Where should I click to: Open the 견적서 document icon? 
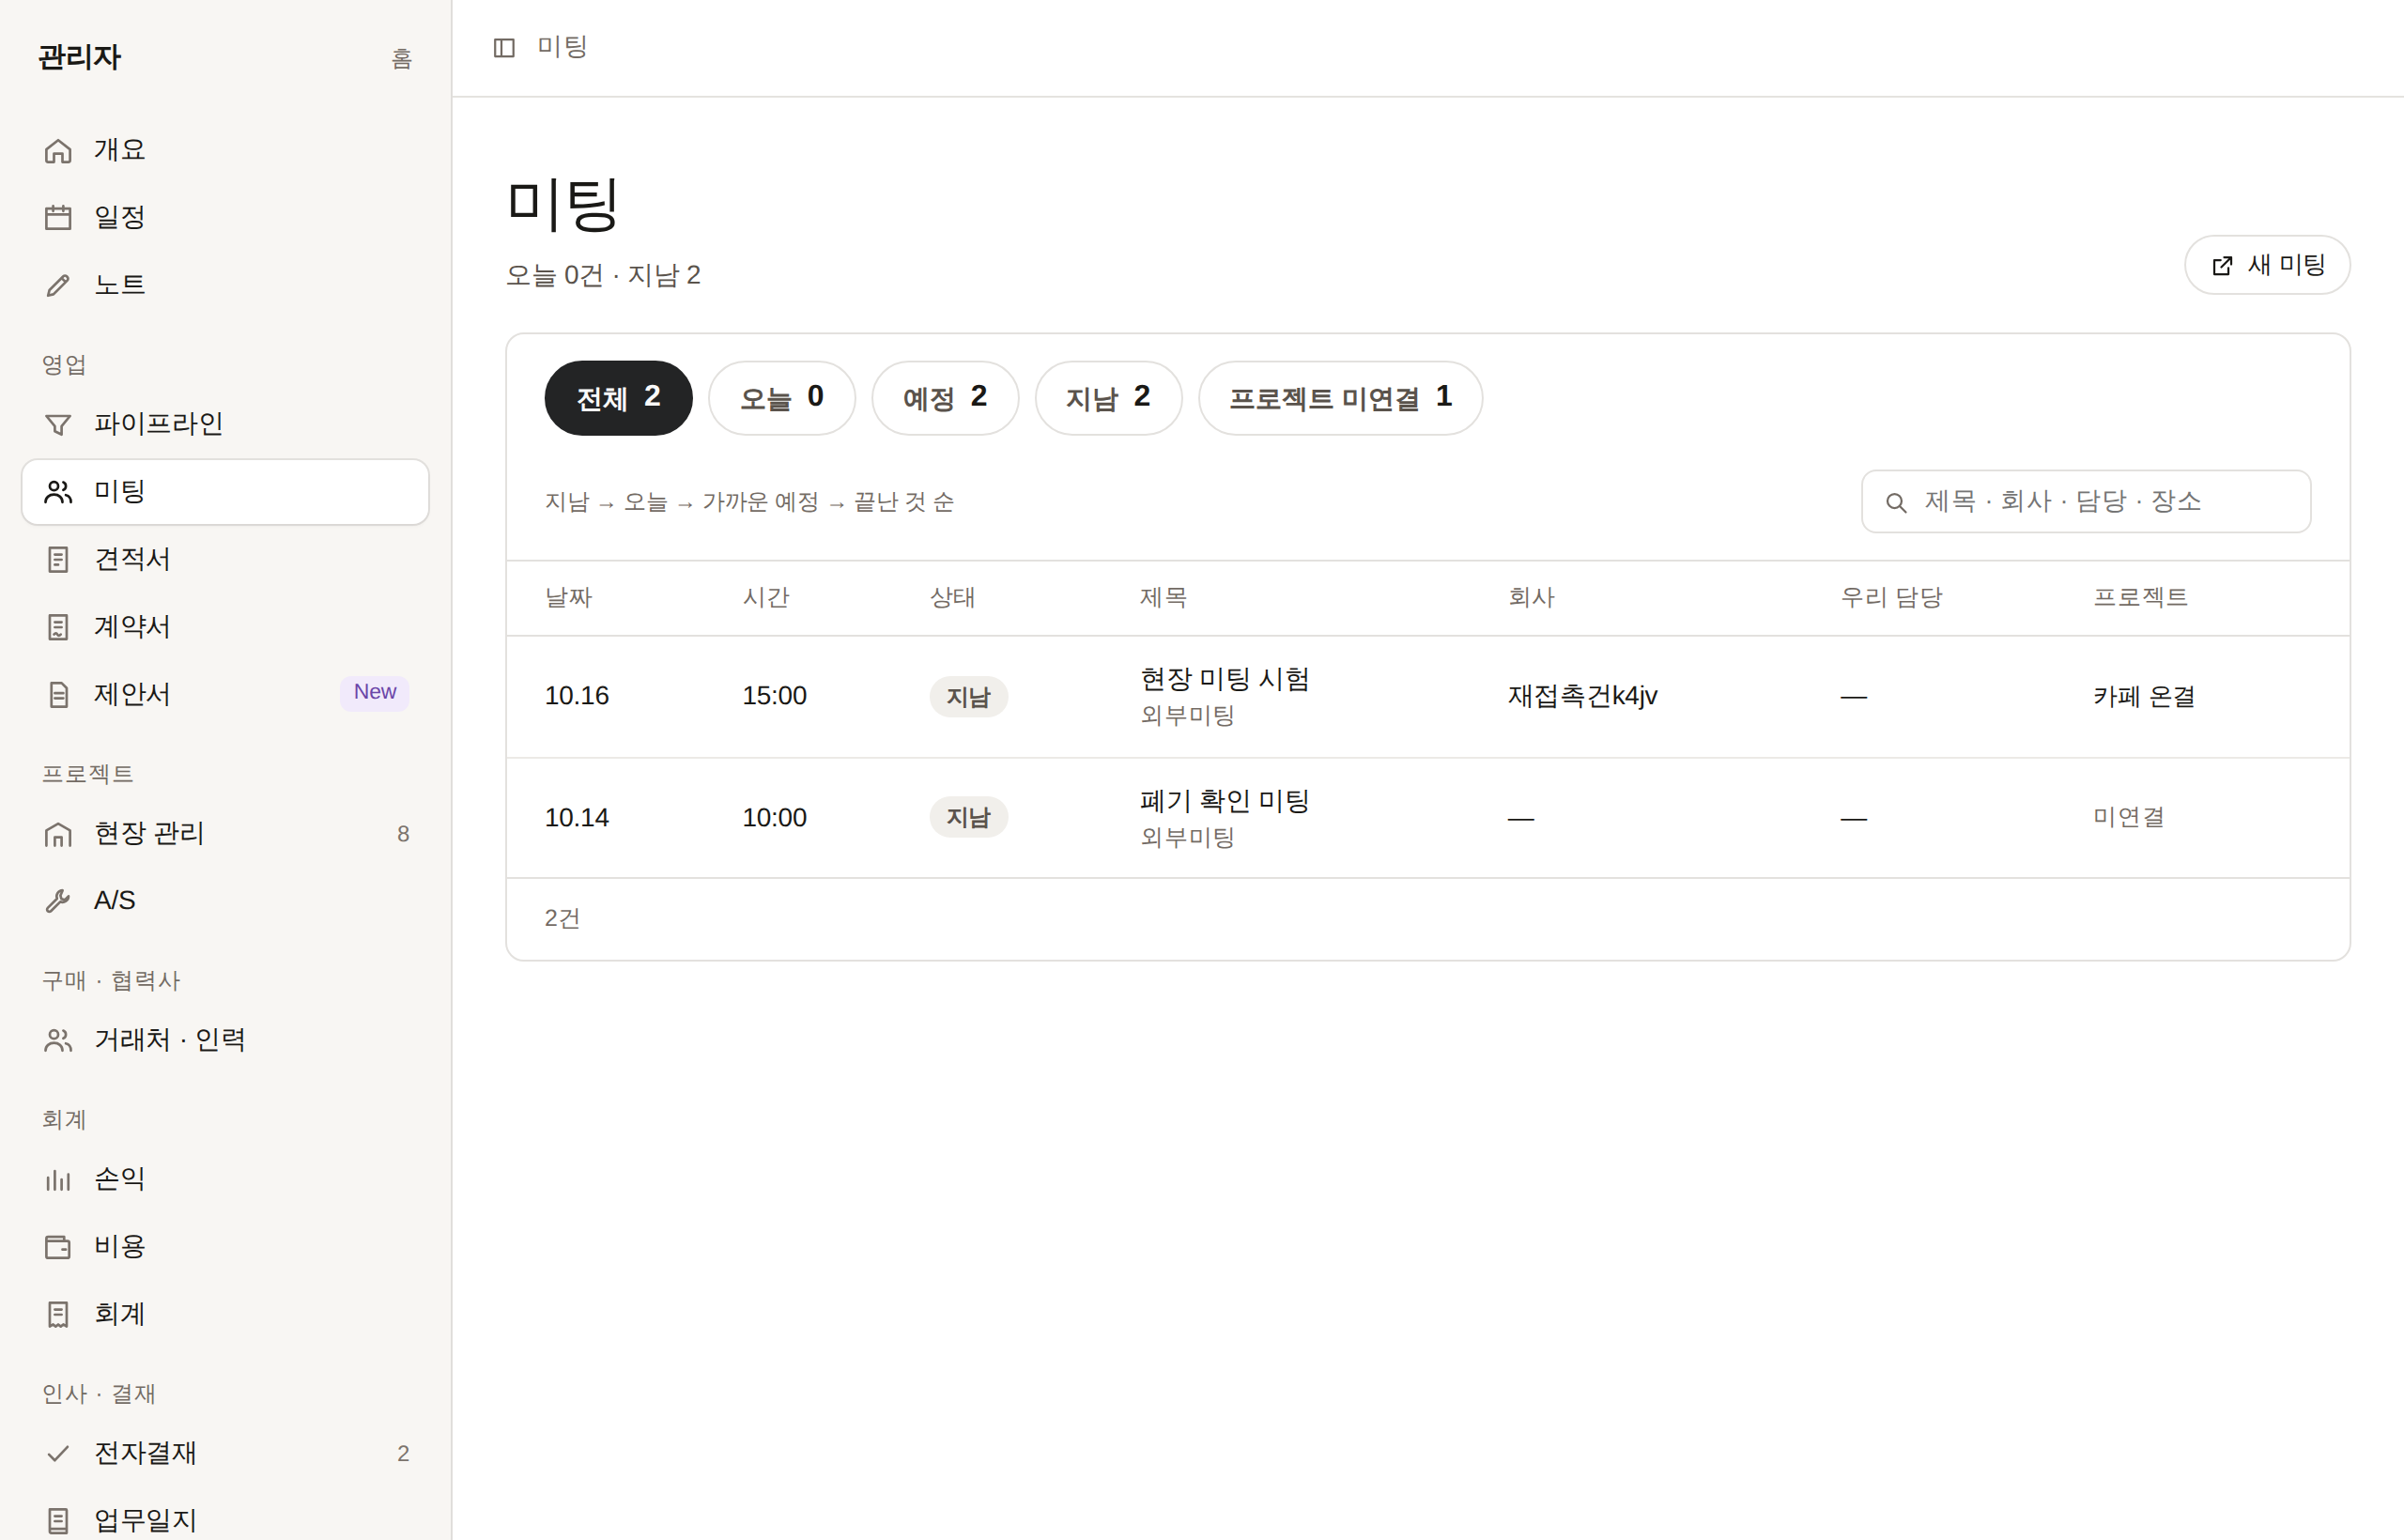58,559
